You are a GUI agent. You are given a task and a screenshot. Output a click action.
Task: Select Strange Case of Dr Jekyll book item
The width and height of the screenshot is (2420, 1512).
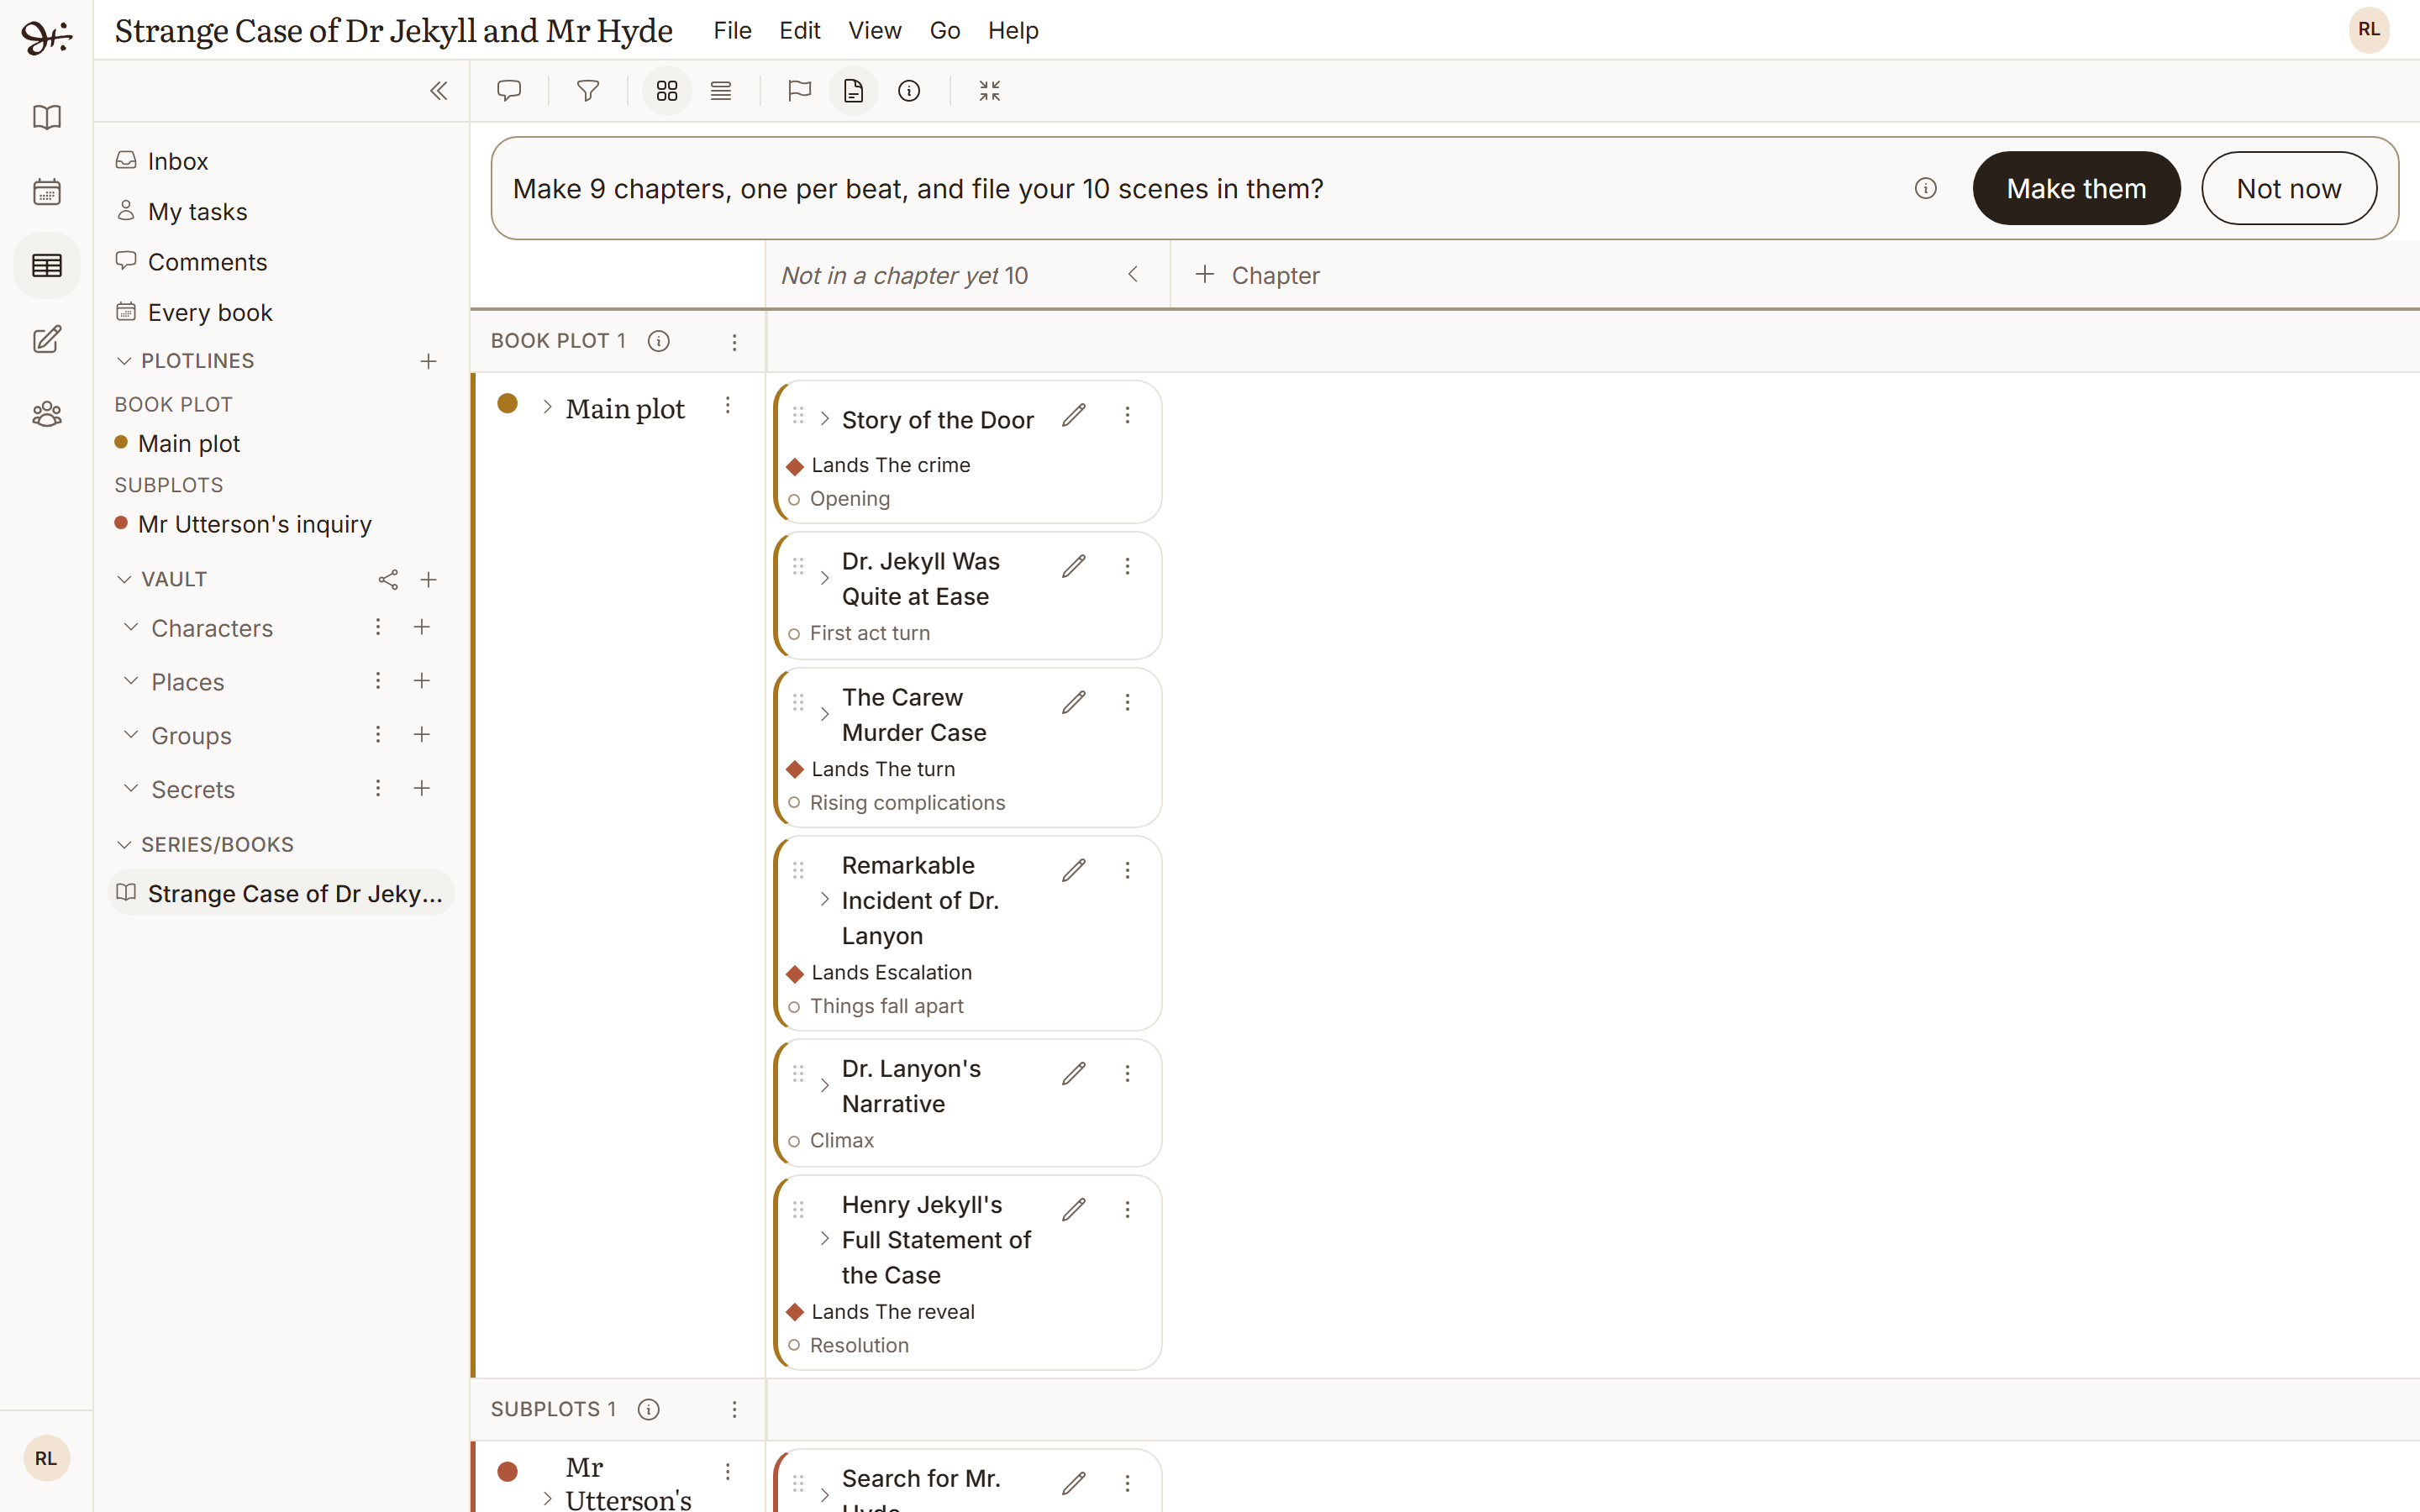[x=281, y=893]
